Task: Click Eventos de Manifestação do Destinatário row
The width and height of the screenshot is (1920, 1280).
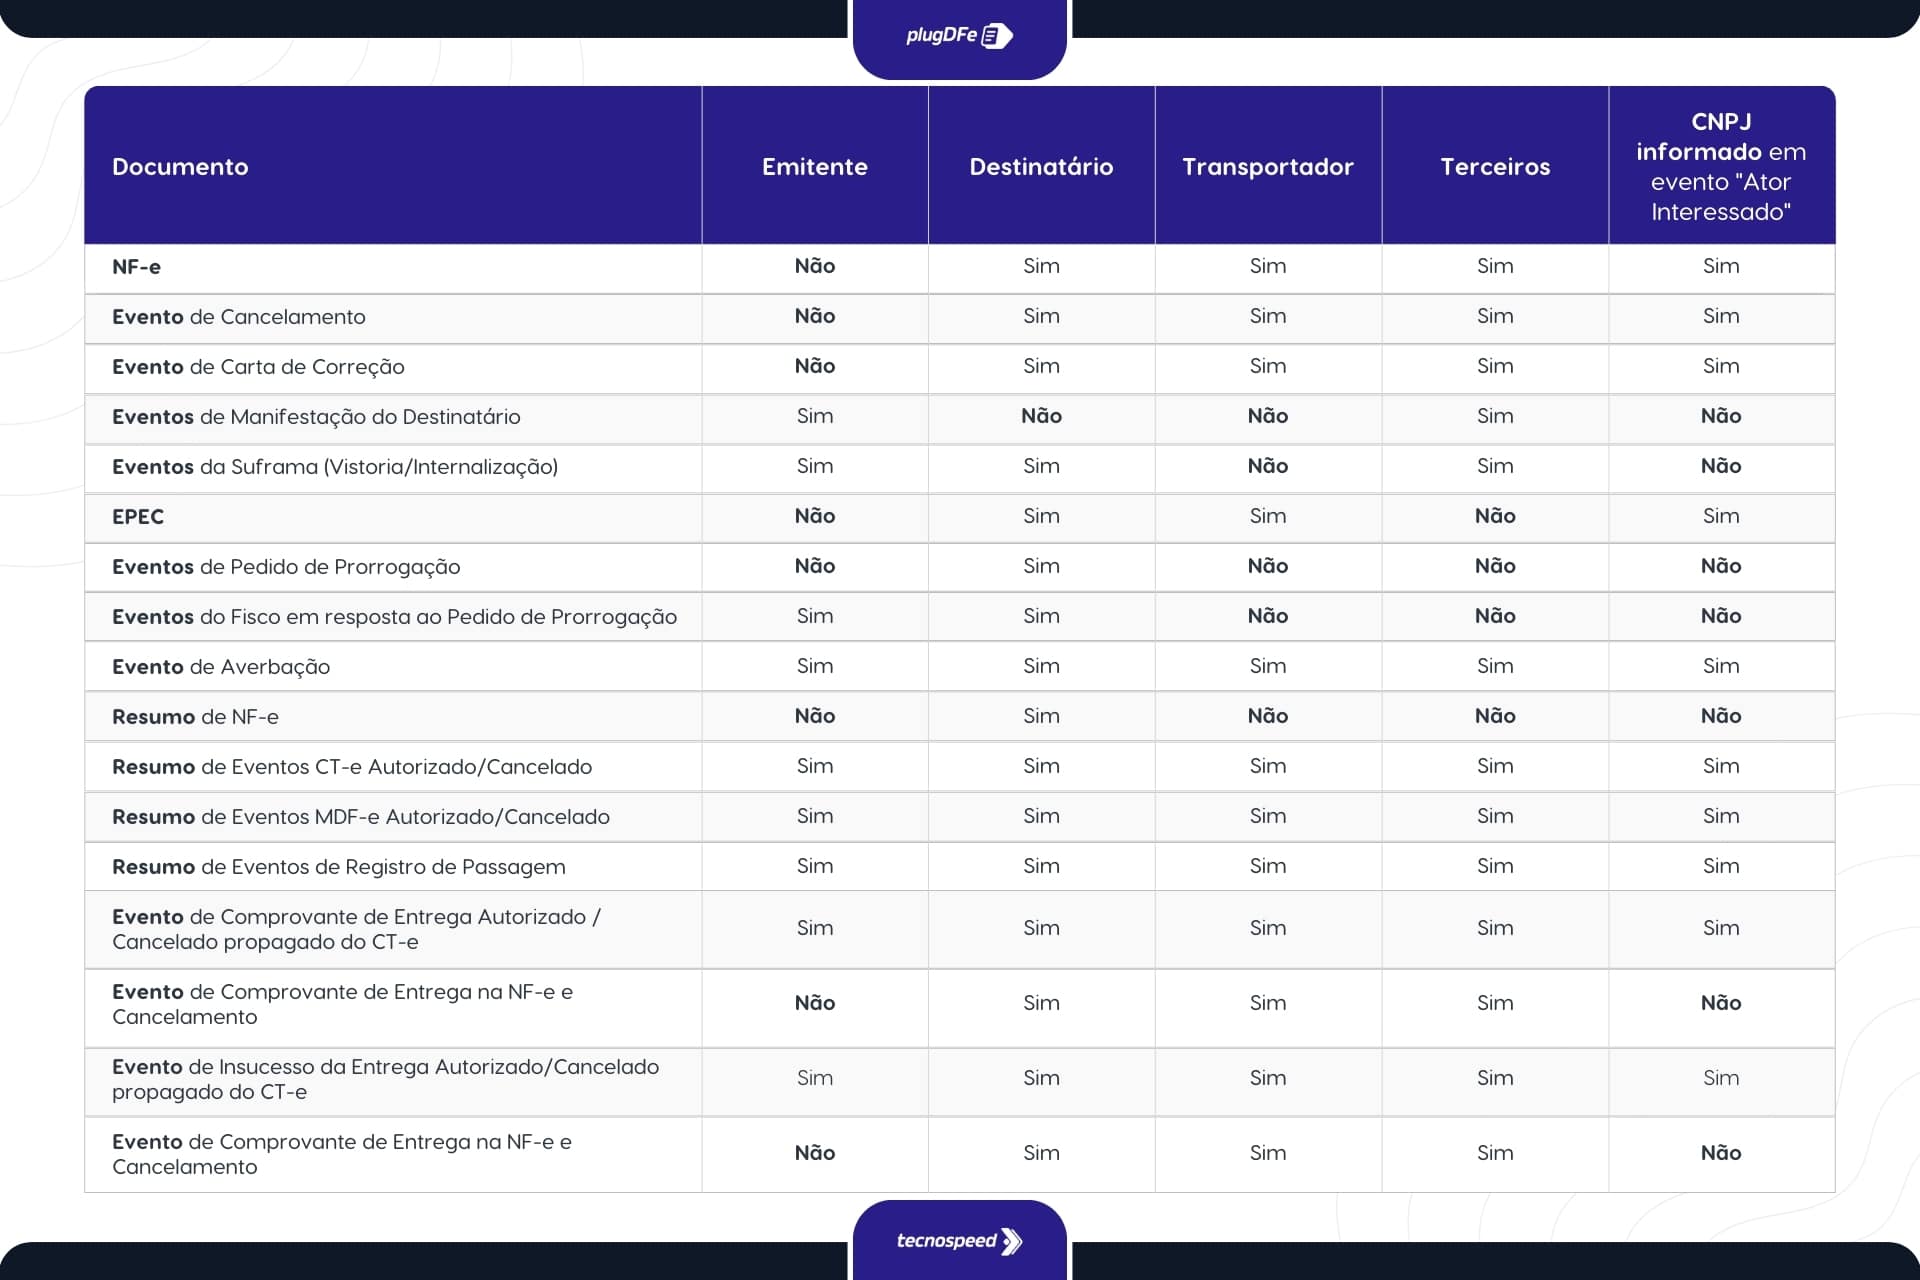Action: click(316, 417)
